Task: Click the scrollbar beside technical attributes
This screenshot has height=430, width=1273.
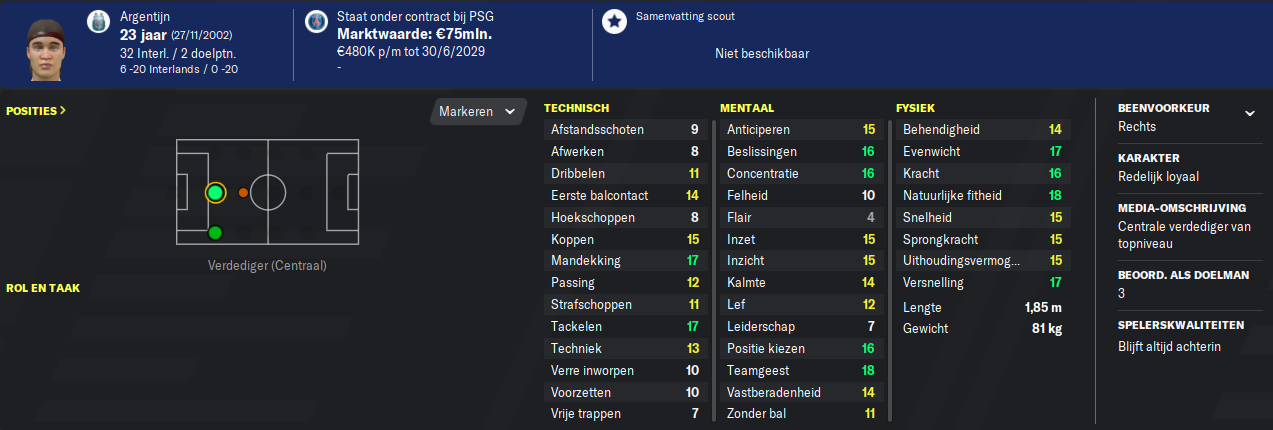Action: [x=713, y=270]
